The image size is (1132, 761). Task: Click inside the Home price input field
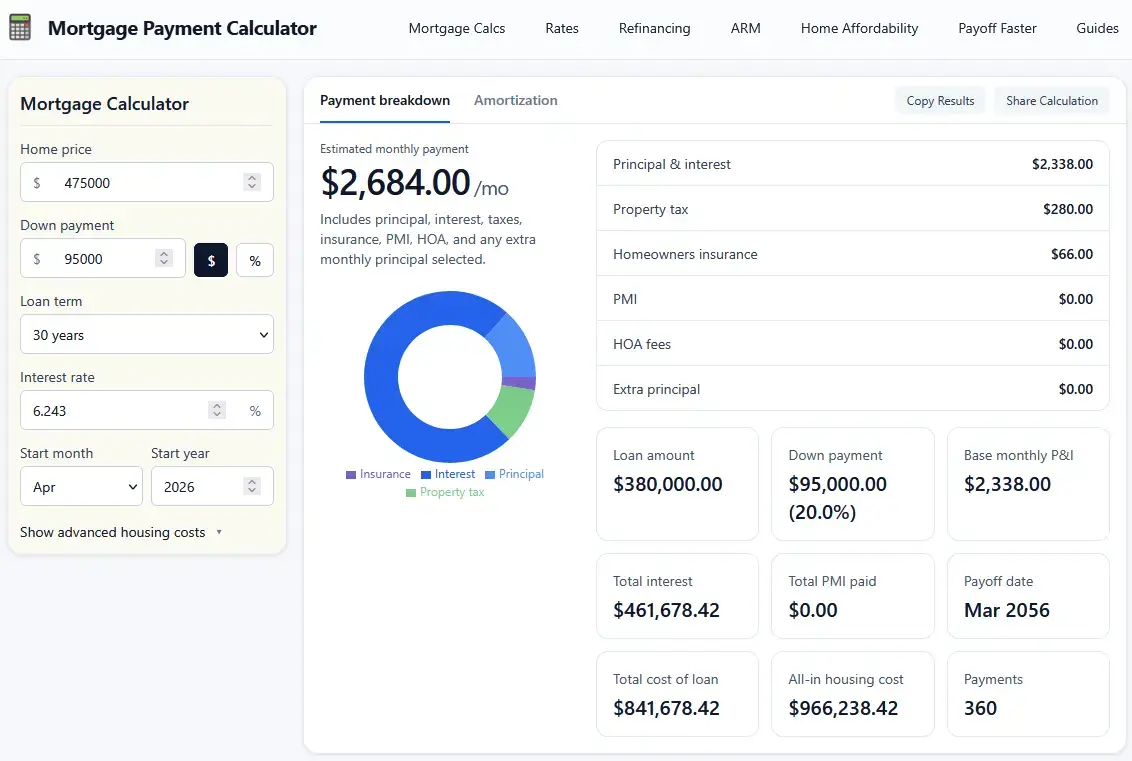click(110, 182)
